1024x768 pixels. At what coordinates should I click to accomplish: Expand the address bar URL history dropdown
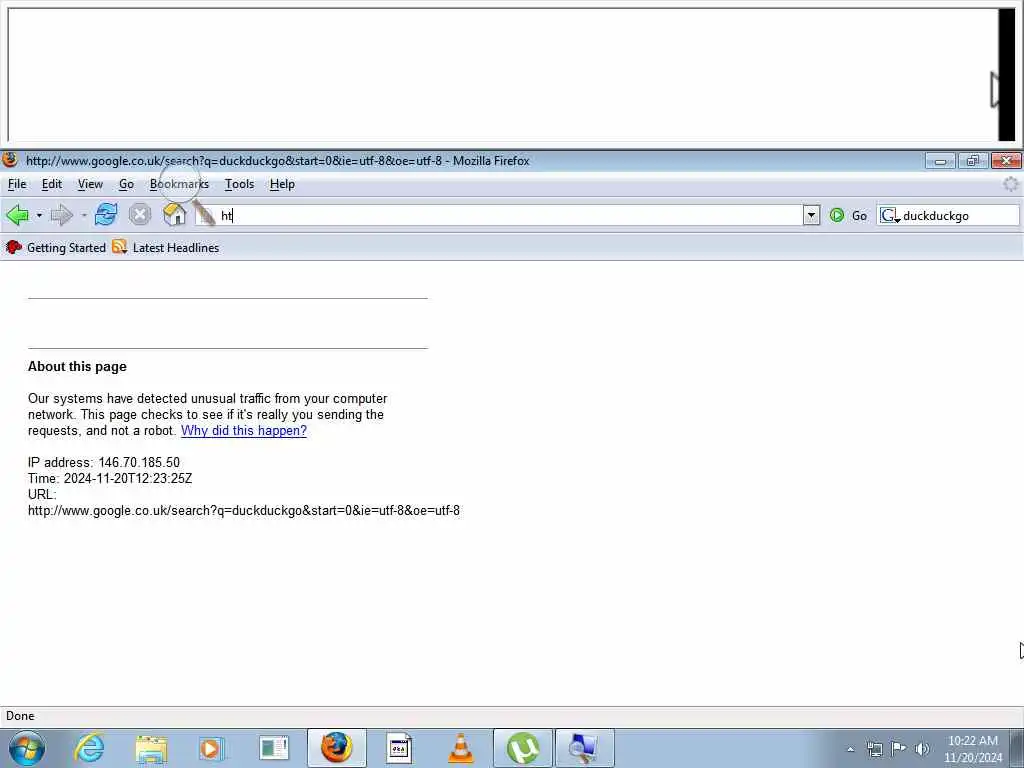tap(811, 215)
